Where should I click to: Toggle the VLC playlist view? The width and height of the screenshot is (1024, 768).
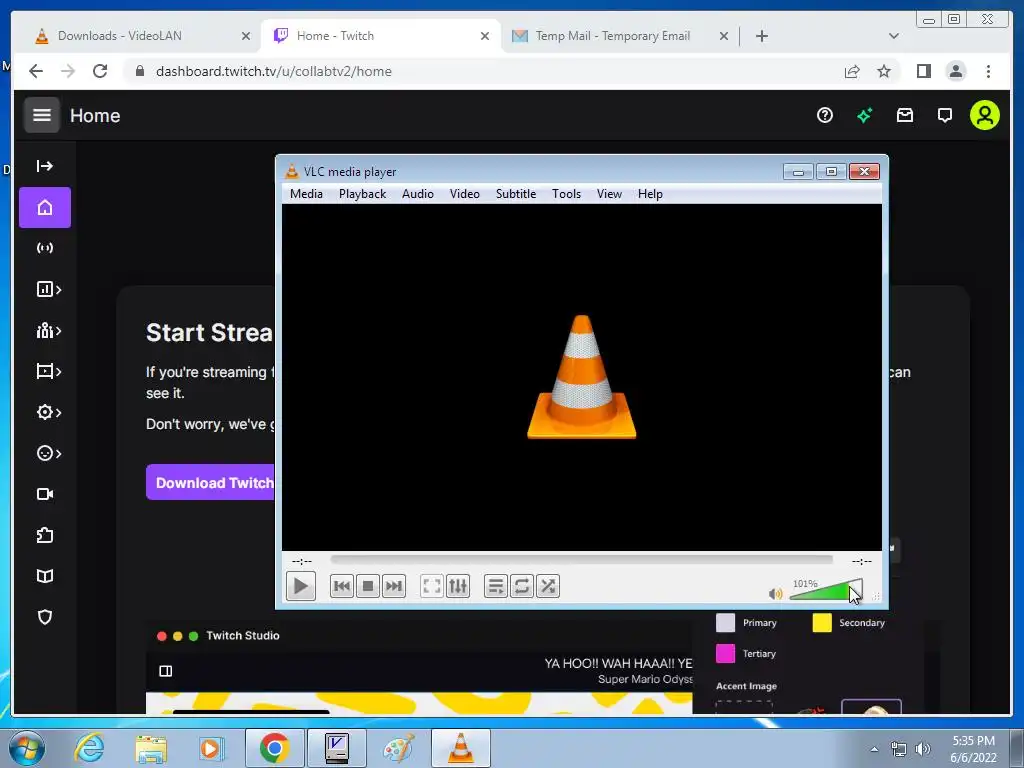496,586
